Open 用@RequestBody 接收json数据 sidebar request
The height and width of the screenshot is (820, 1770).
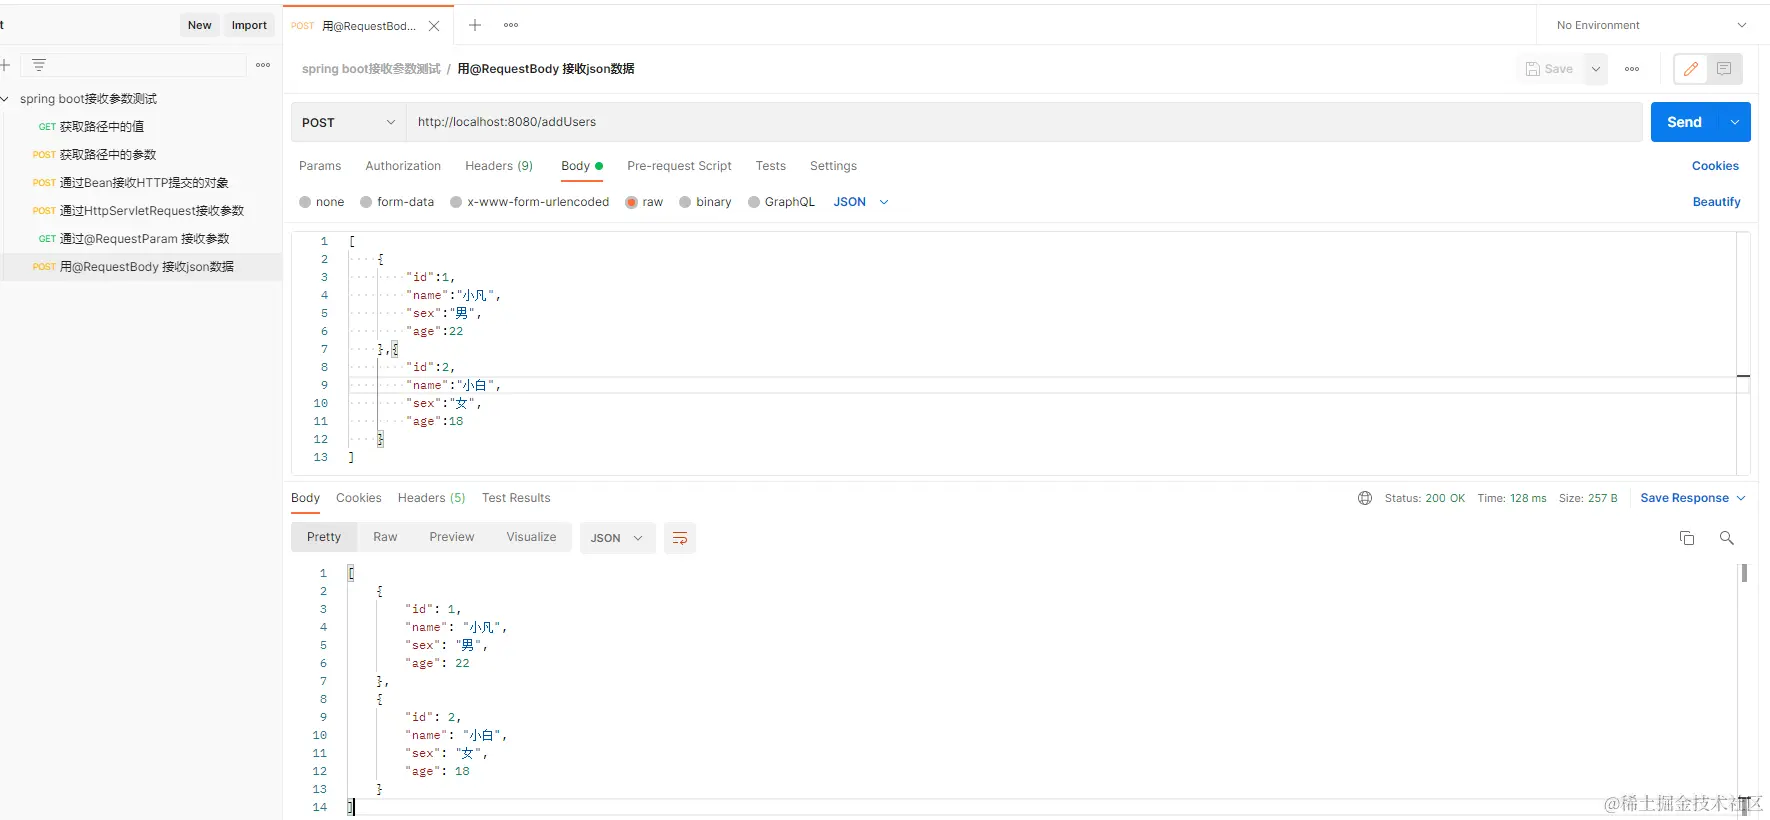pos(140,267)
